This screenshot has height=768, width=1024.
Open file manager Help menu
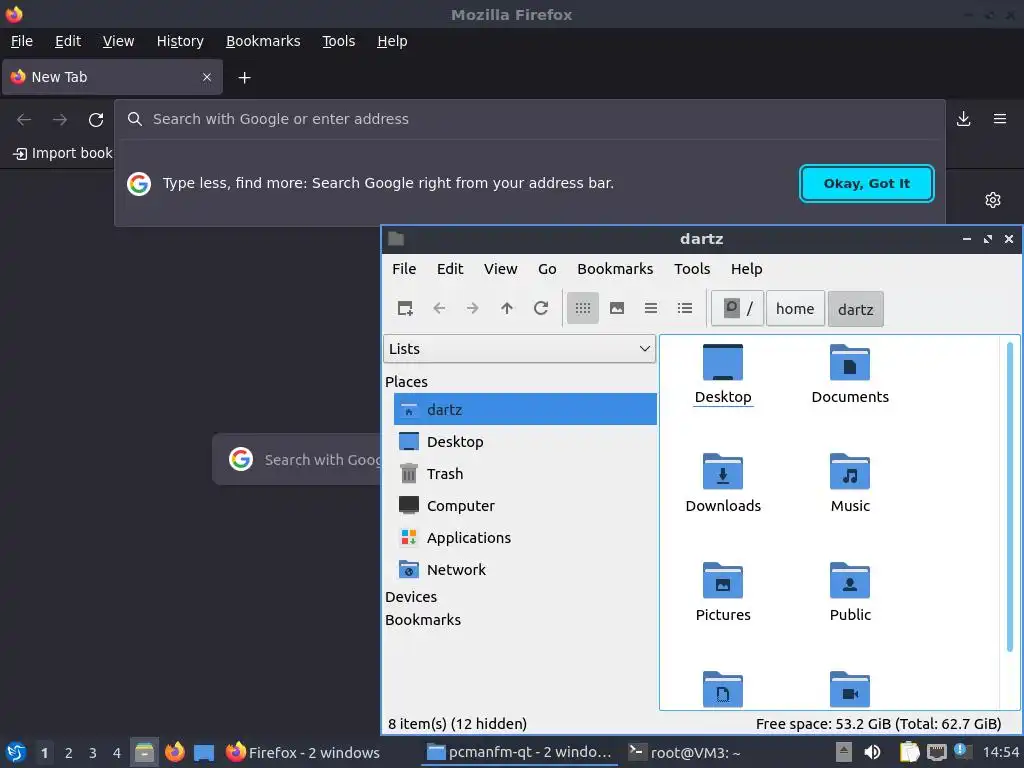pyautogui.click(x=746, y=269)
